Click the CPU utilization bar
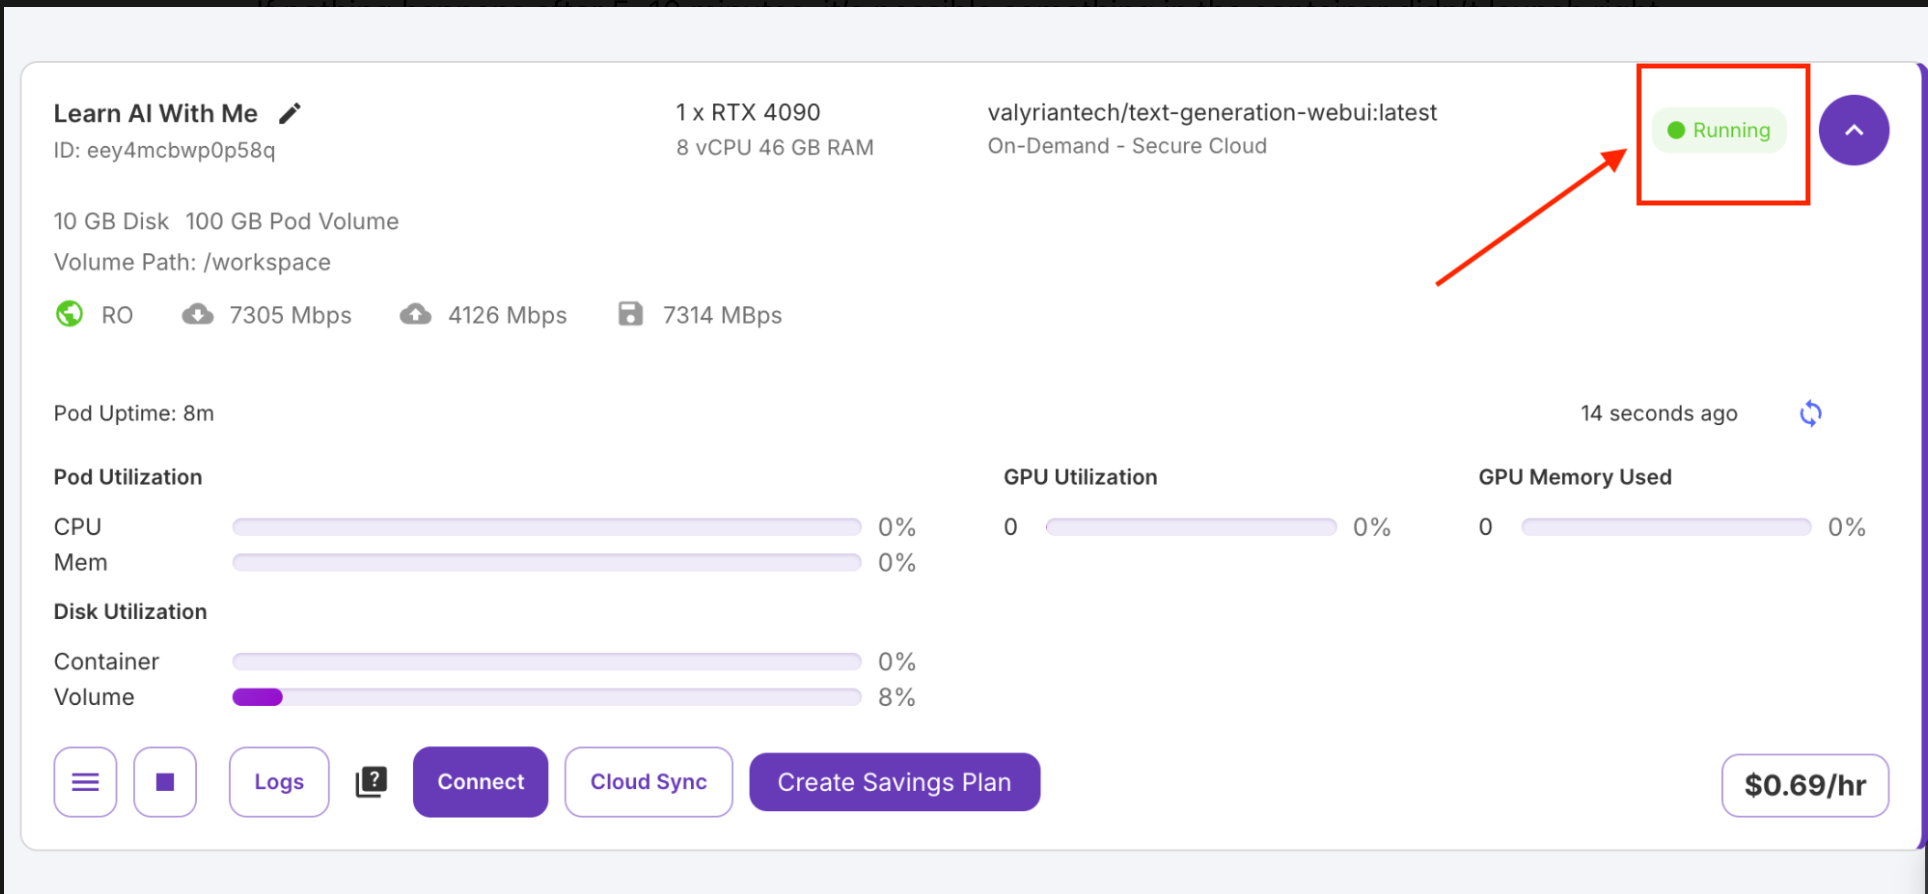This screenshot has width=1928, height=894. point(546,527)
